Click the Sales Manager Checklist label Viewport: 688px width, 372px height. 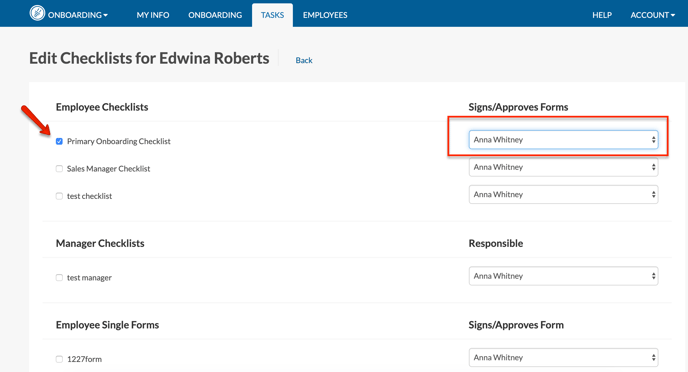108,168
